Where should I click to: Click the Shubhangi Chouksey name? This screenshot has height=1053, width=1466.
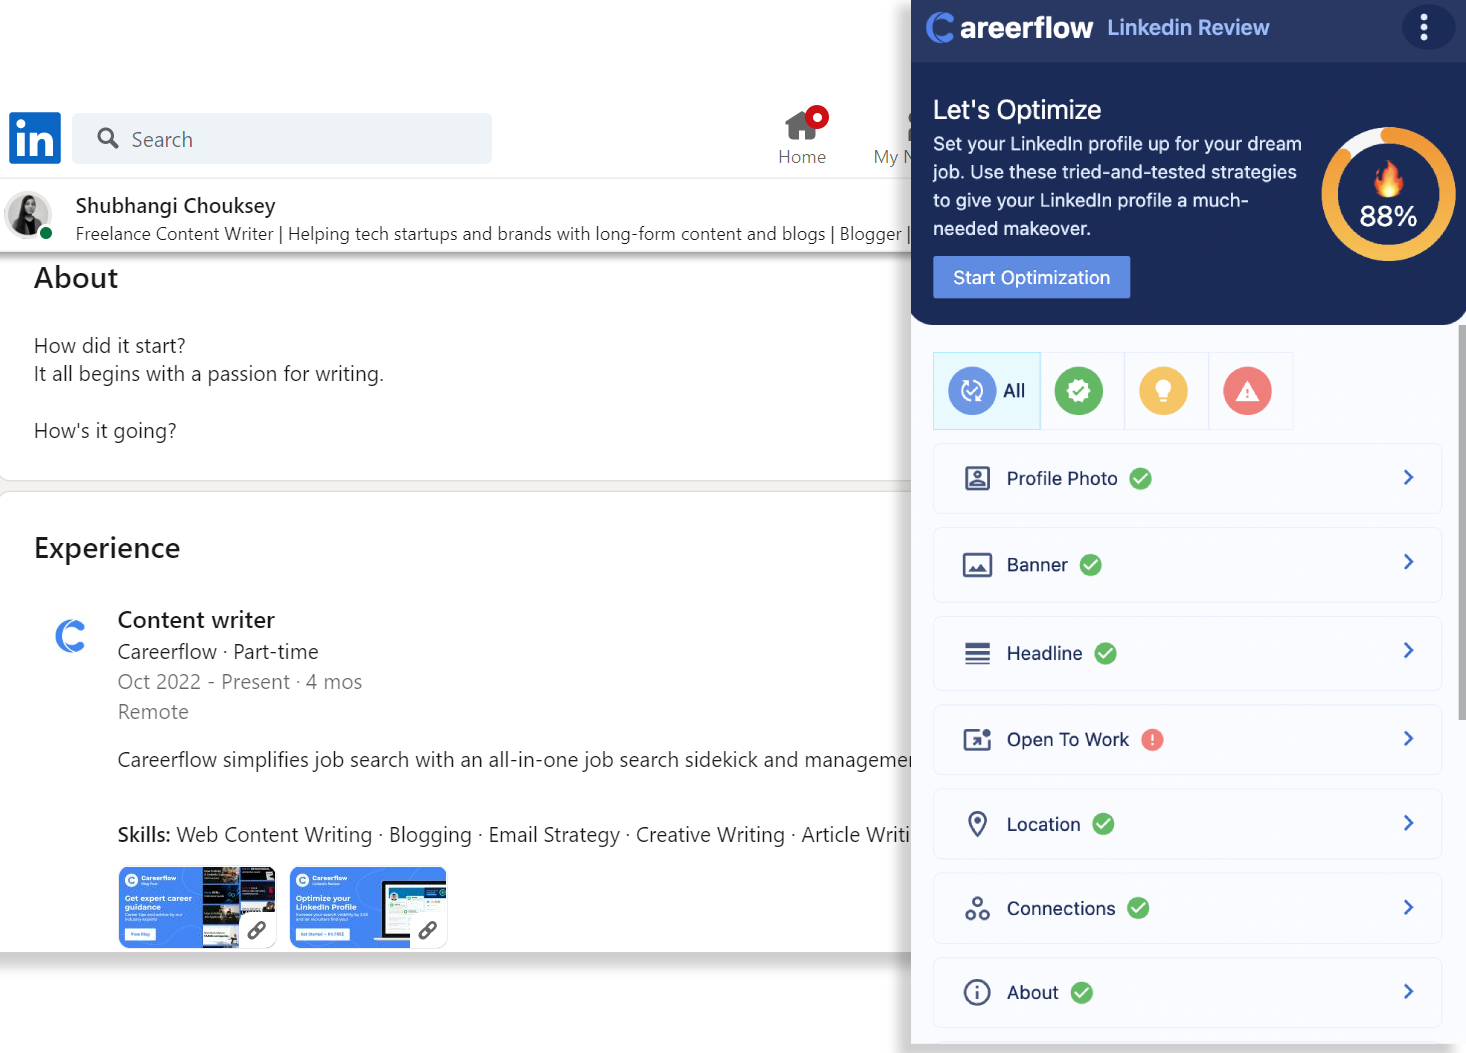[176, 206]
